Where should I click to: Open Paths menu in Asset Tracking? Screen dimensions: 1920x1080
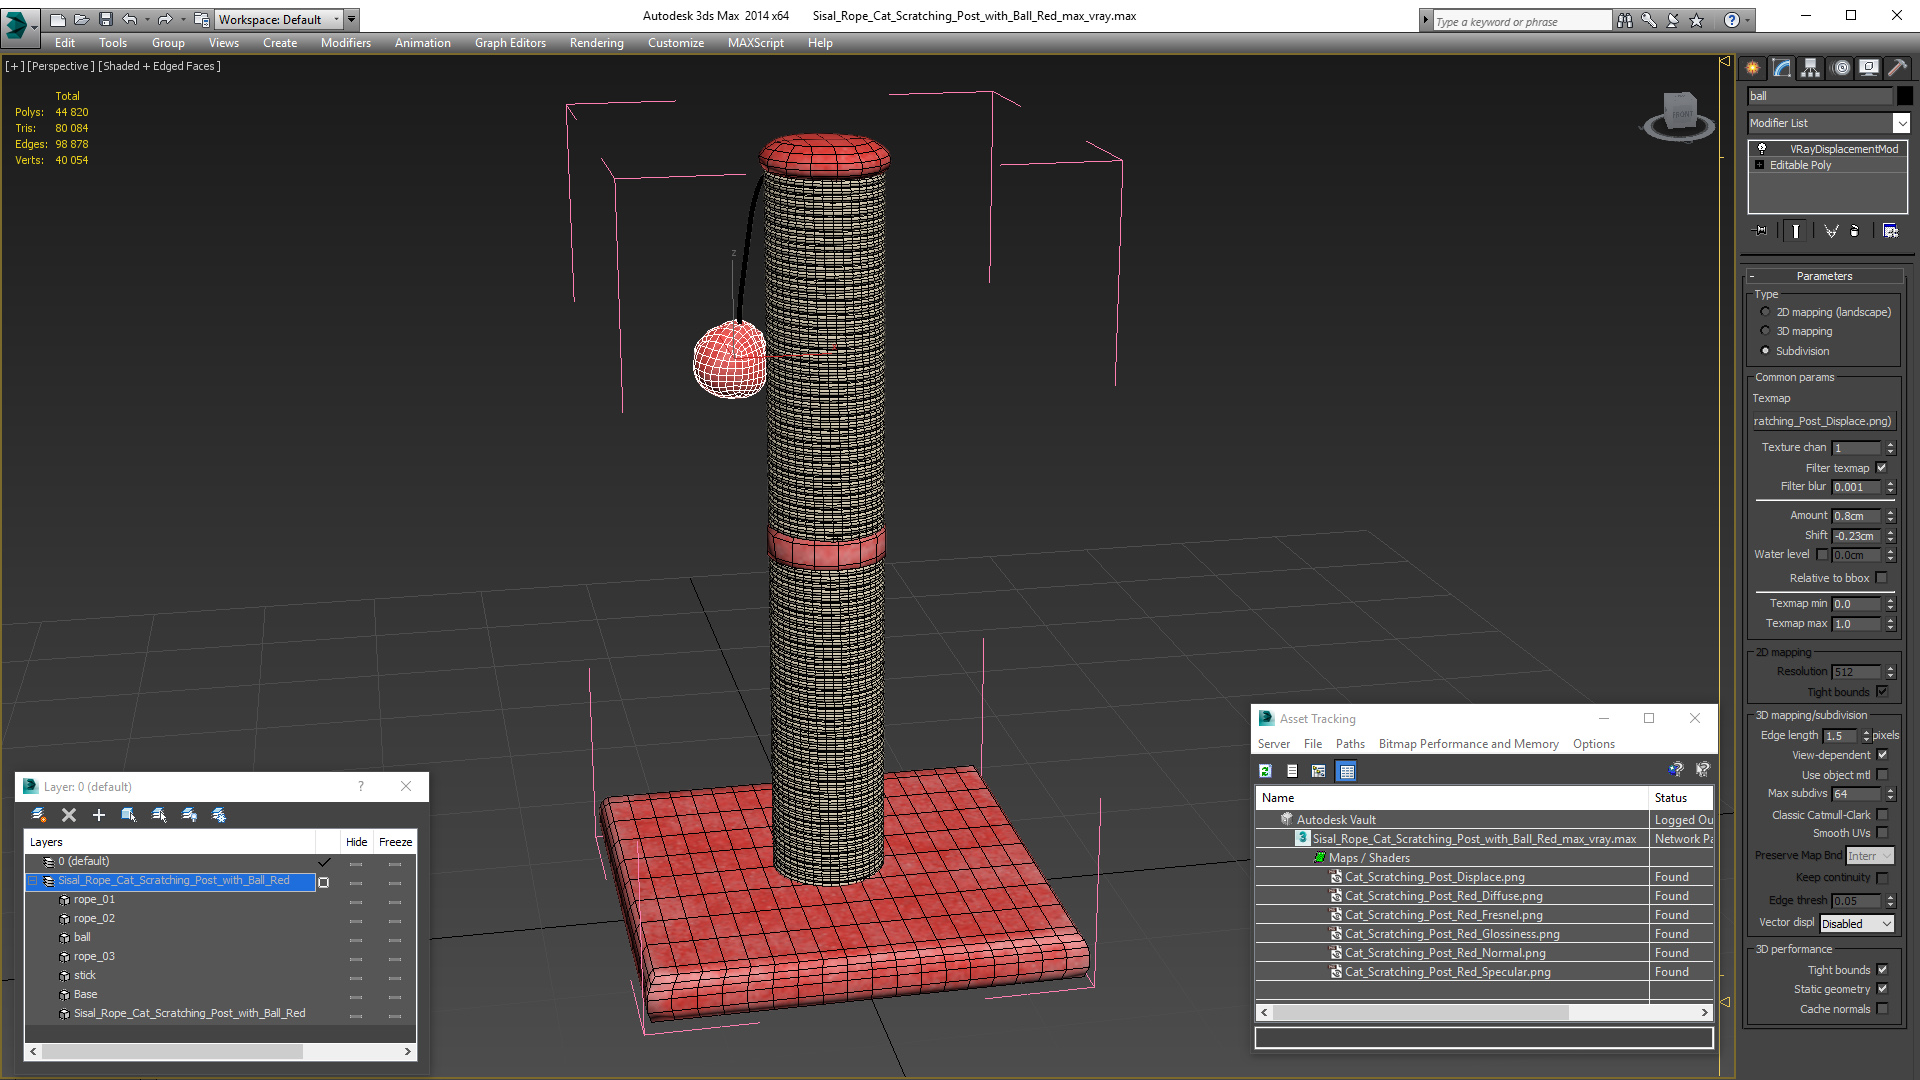coord(1350,744)
